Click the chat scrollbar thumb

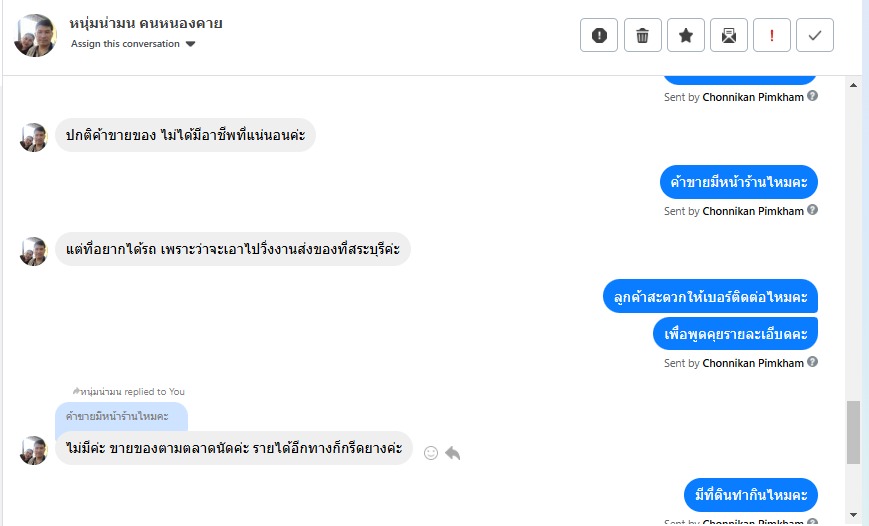[x=853, y=432]
